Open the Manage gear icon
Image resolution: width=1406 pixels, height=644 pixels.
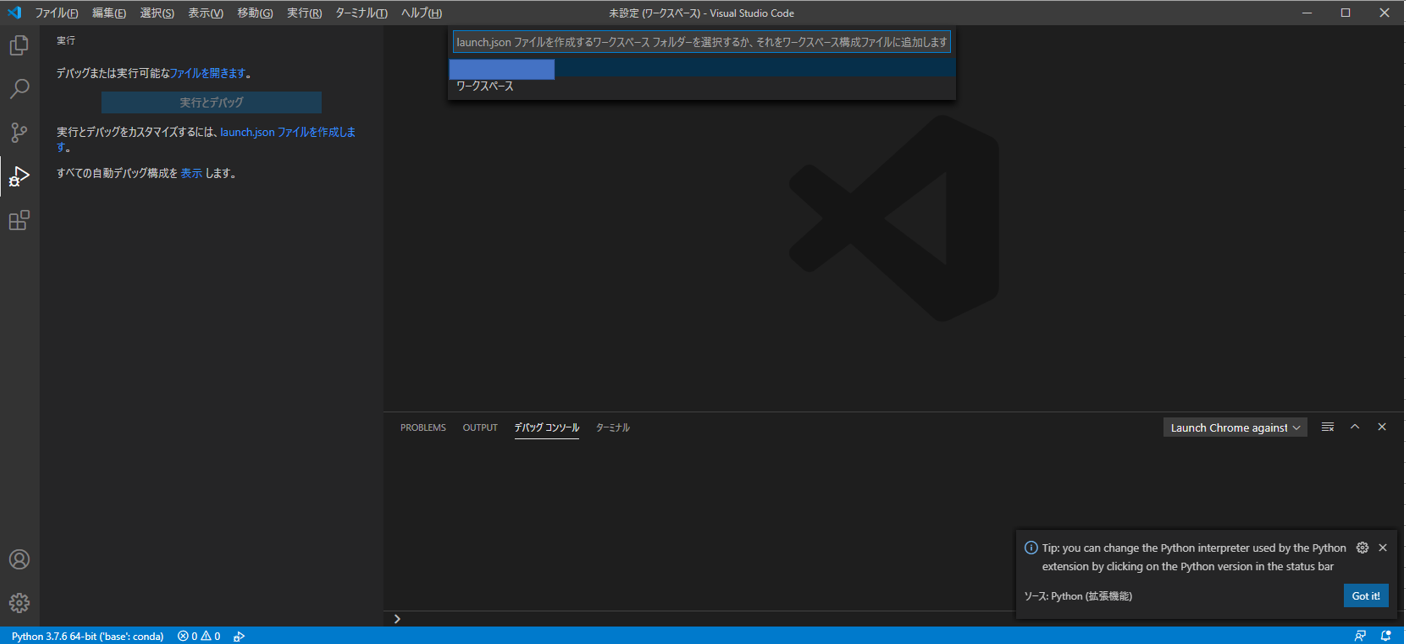click(x=19, y=603)
